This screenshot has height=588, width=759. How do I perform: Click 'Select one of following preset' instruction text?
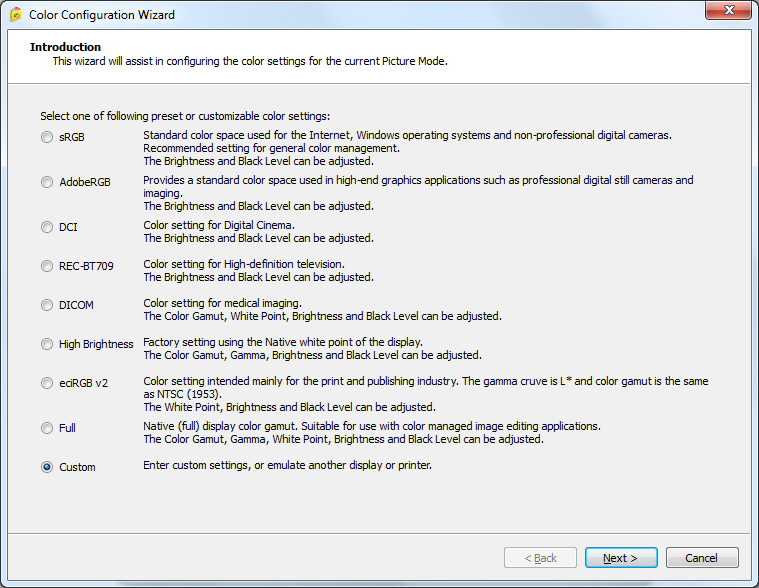[x=185, y=116]
